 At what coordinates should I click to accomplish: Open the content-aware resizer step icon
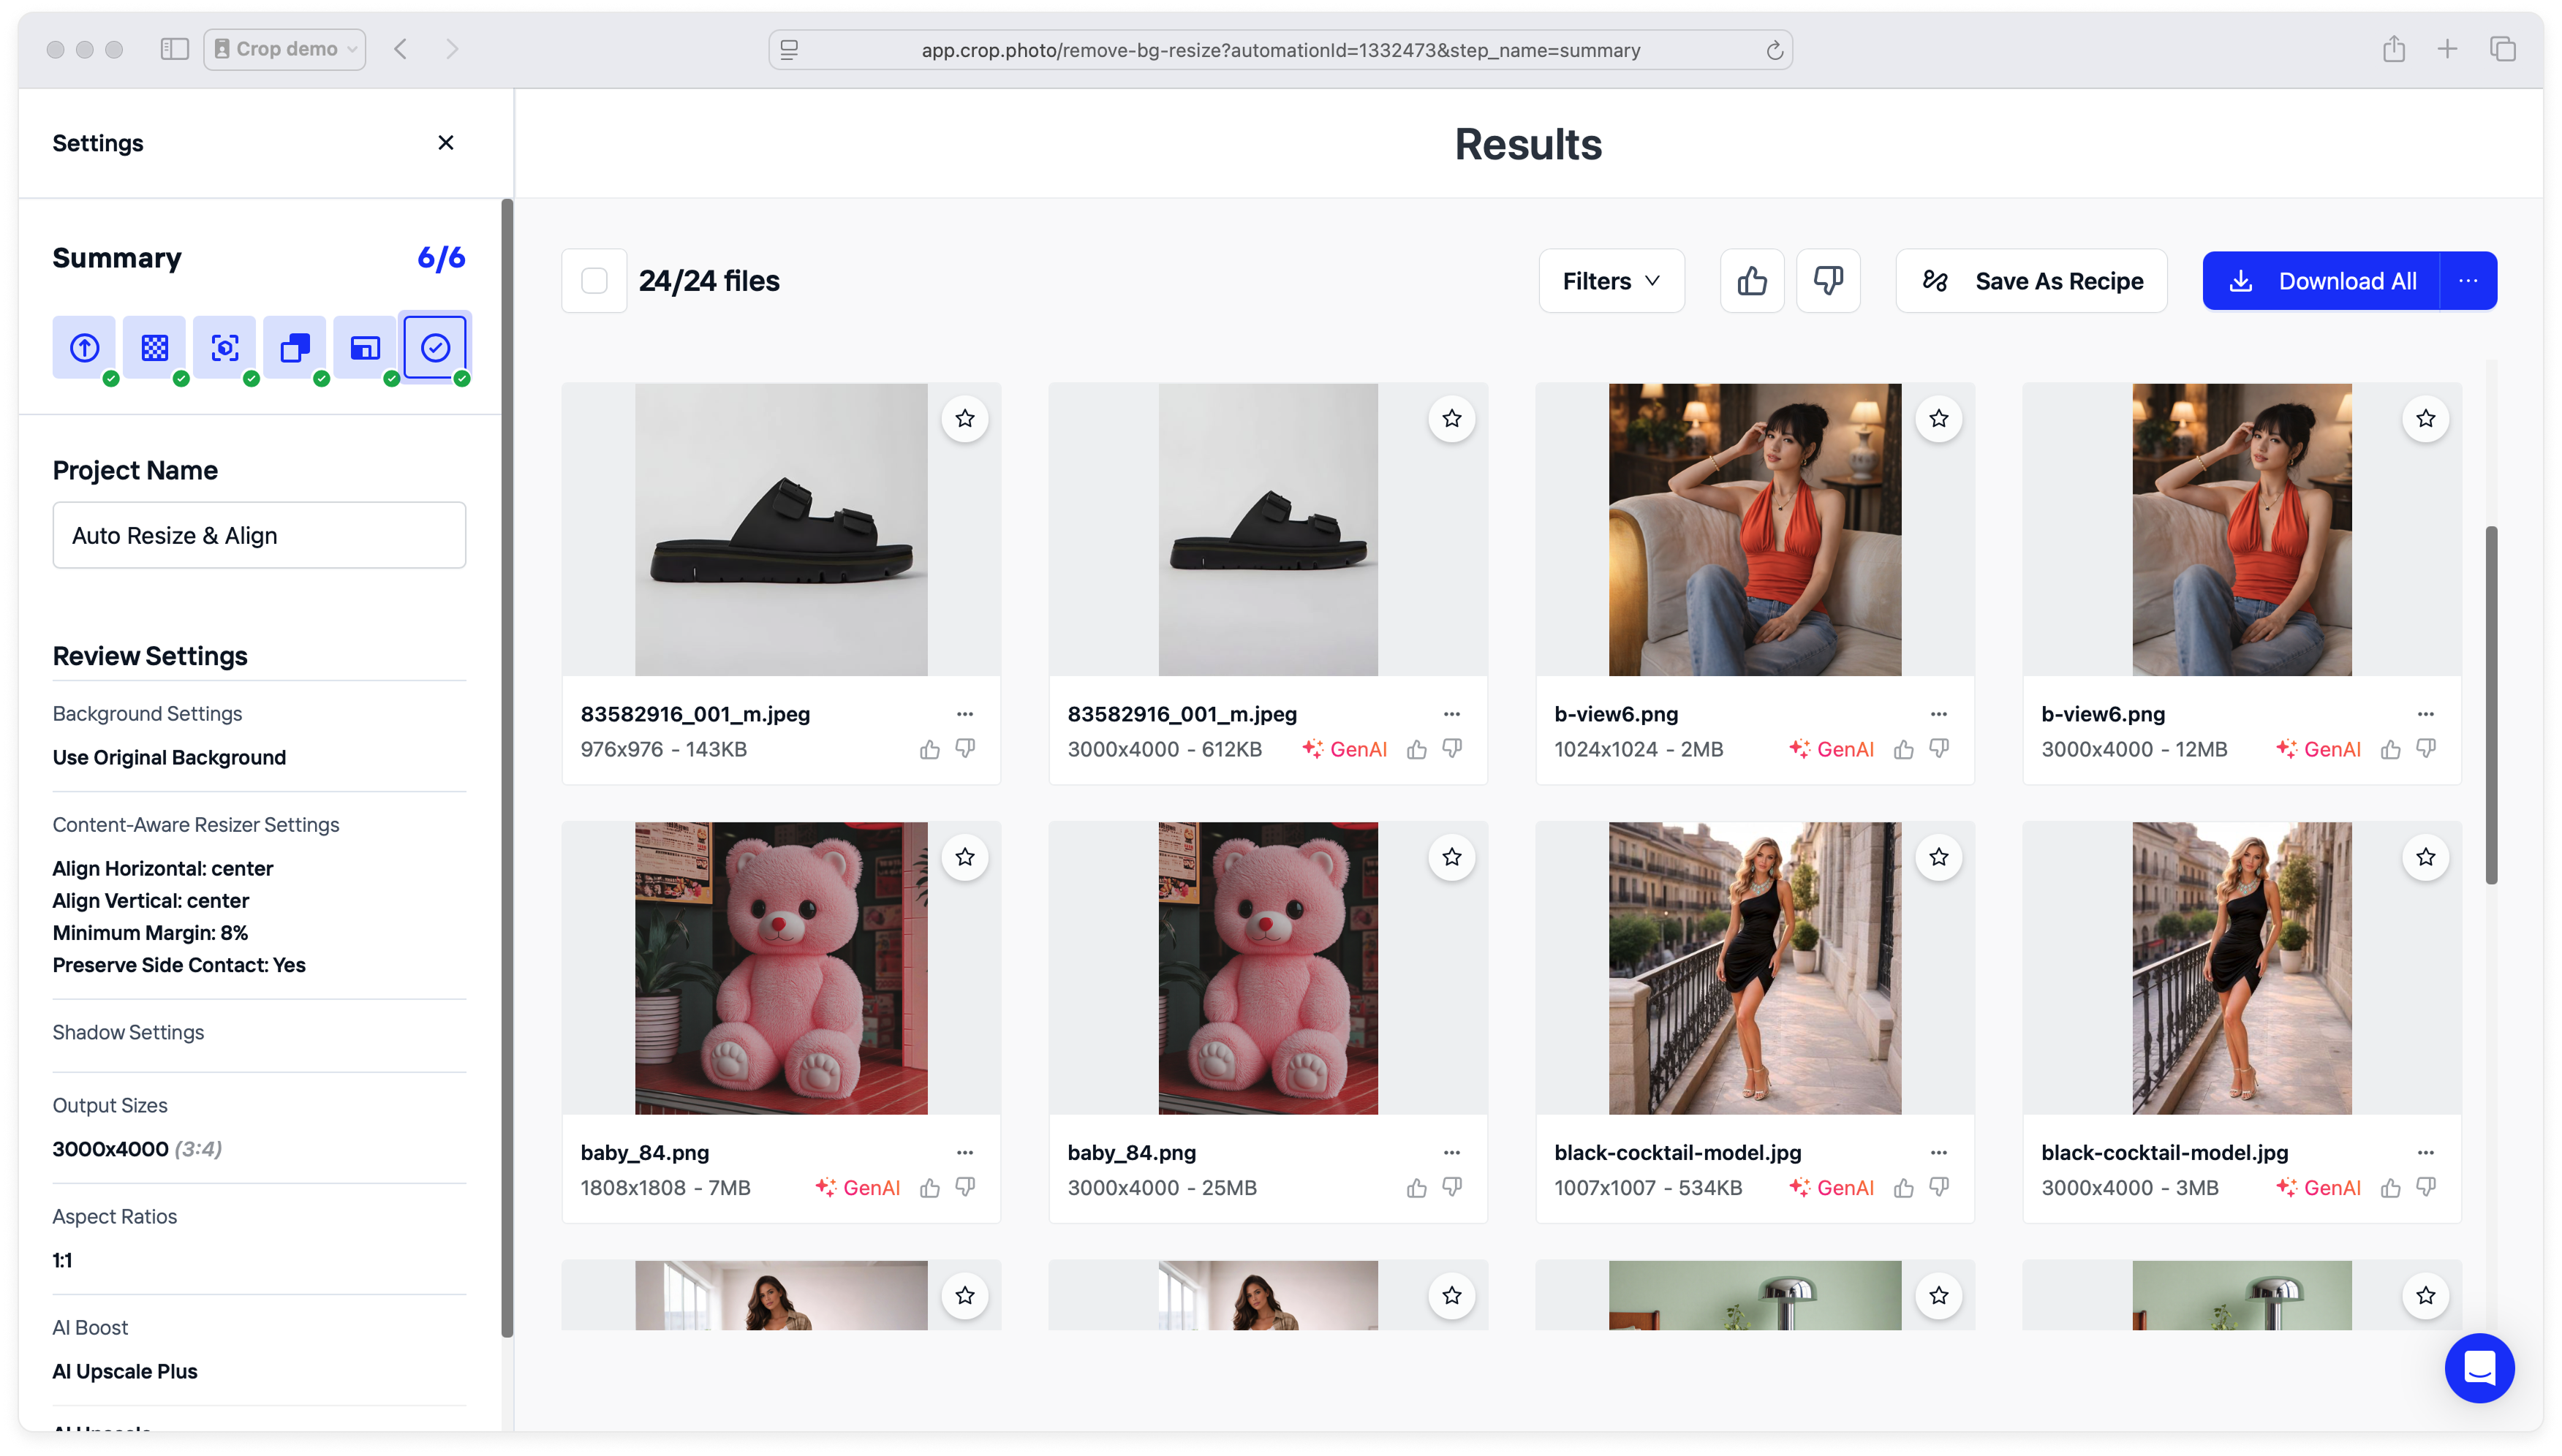[225, 348]
